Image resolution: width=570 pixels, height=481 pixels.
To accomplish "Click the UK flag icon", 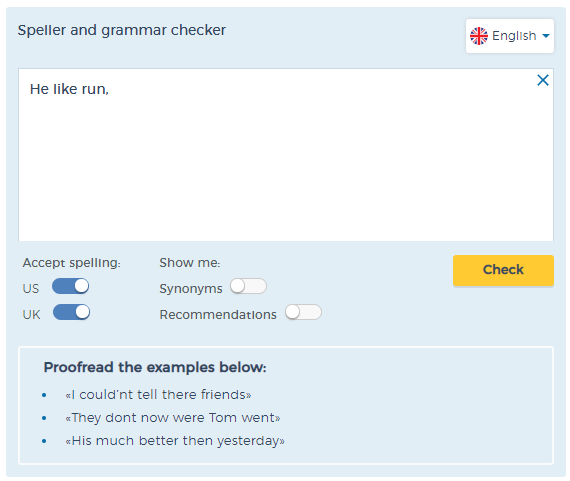I will pyautogui.click(x=479, y=36).
